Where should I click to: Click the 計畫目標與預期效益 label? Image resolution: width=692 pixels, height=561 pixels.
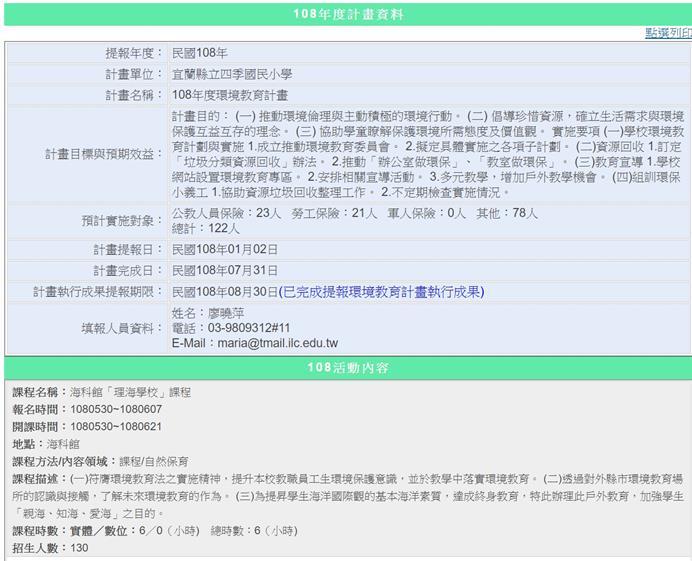click(104, 154)
